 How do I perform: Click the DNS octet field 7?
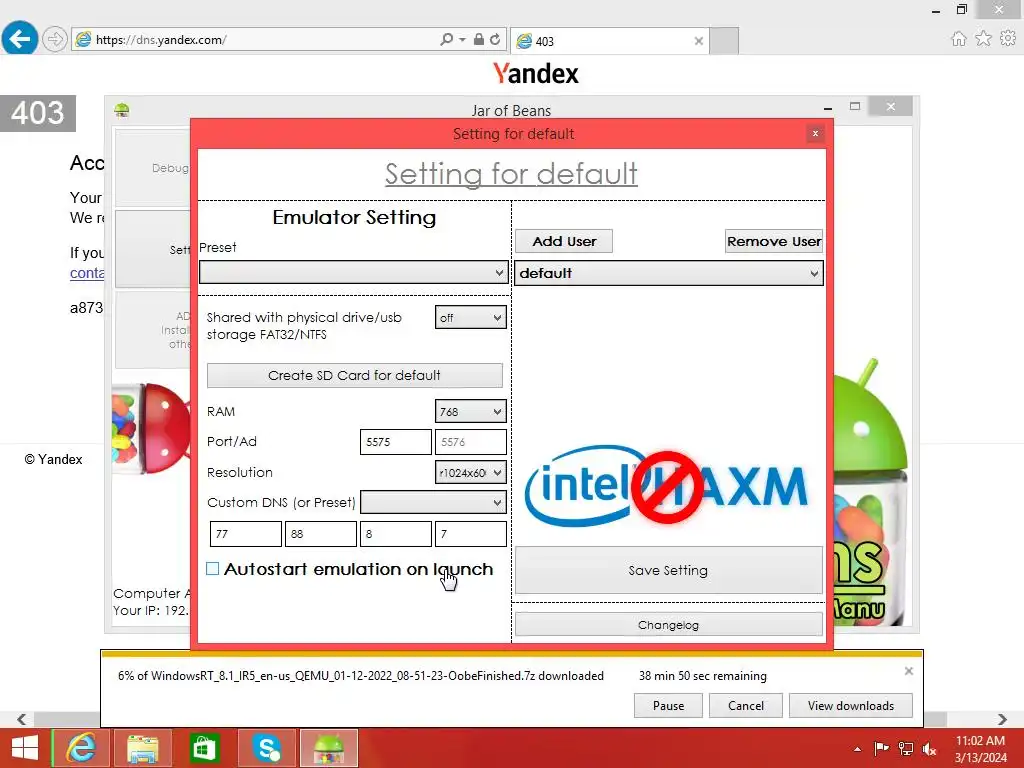[x=471, y=534]
